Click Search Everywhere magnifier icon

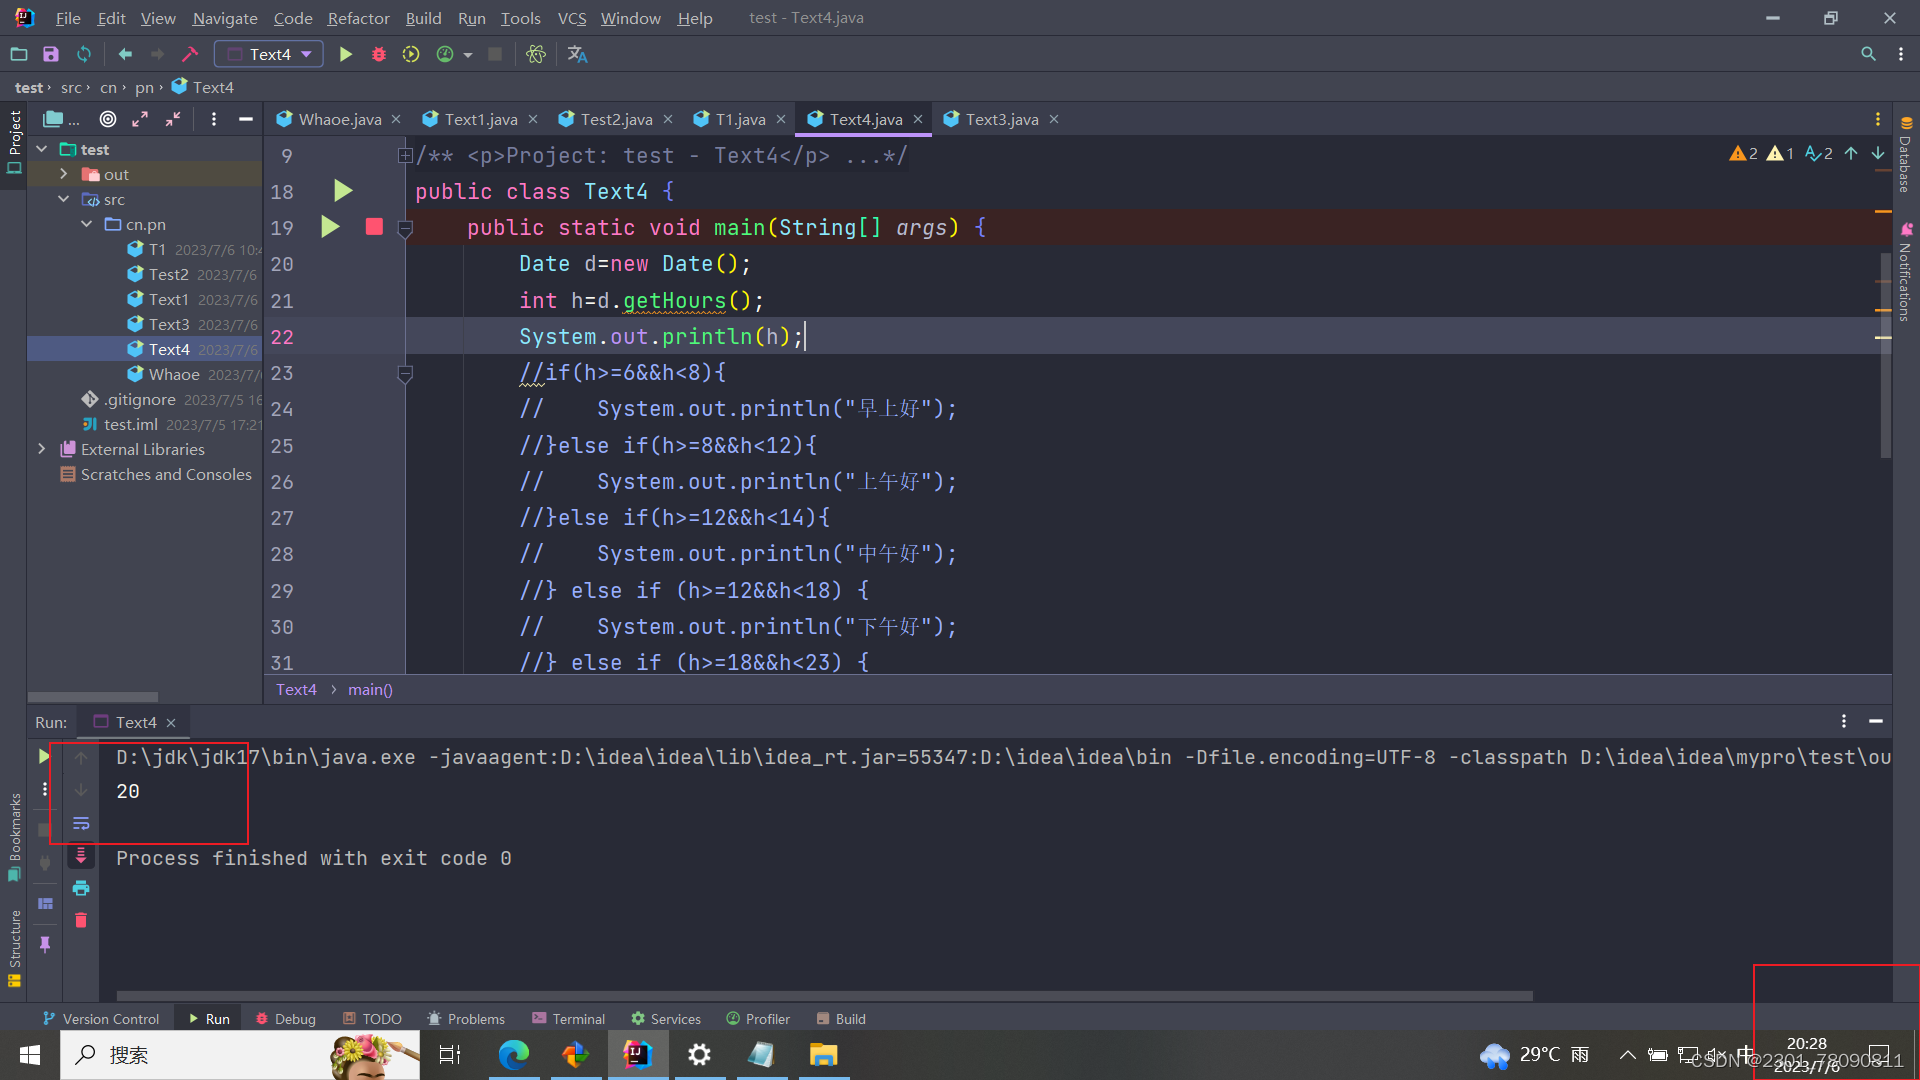click(x=1867, y=54)
